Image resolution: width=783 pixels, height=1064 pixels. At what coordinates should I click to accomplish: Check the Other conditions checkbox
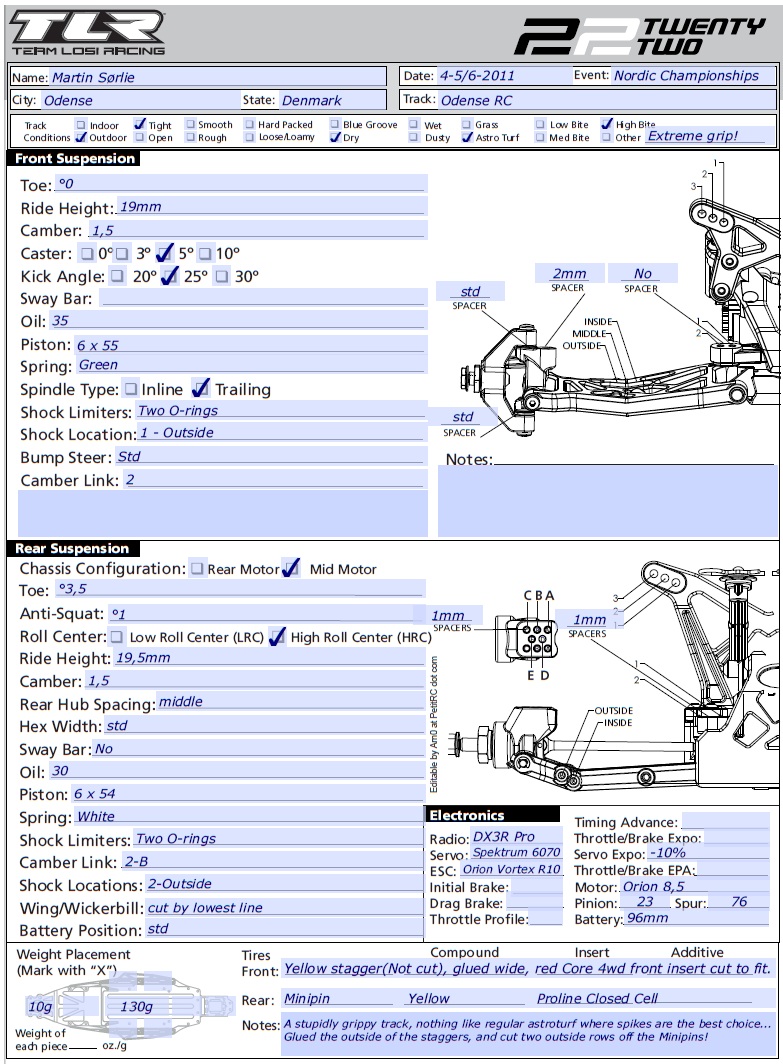(x=607, y=137)
